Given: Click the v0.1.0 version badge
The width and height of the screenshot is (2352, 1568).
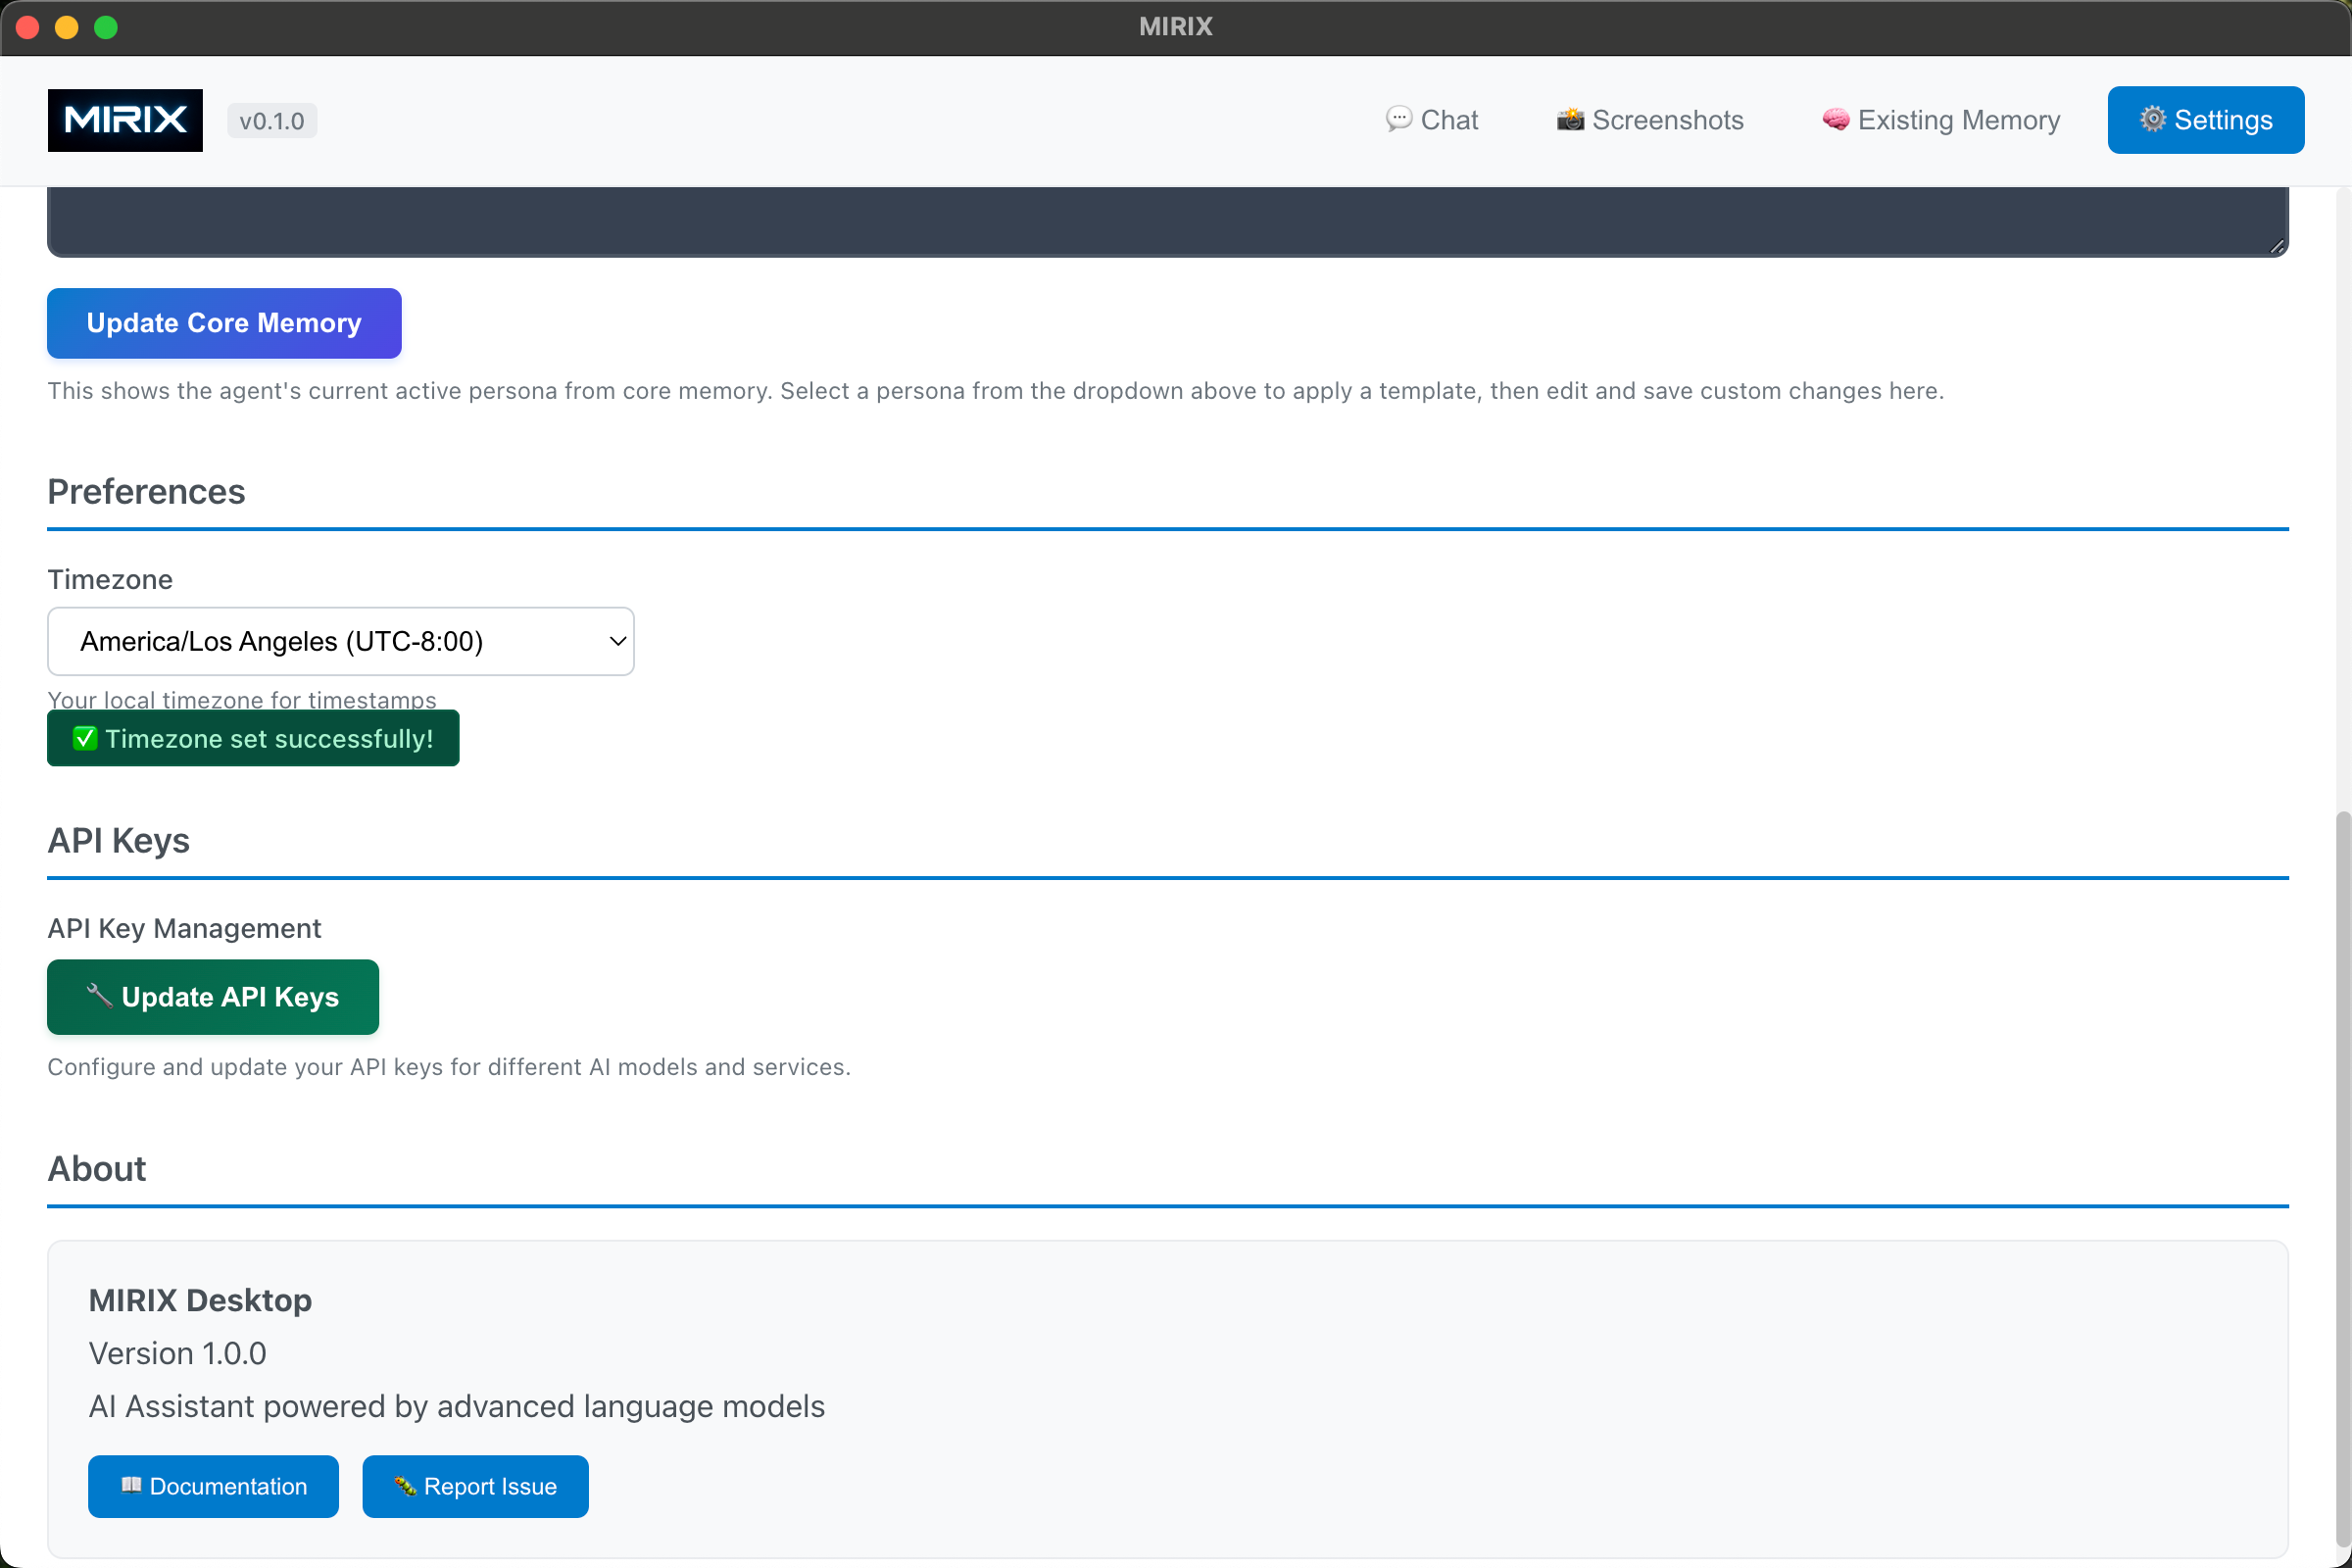Looking at the screenshot, I should click(272, 121).
